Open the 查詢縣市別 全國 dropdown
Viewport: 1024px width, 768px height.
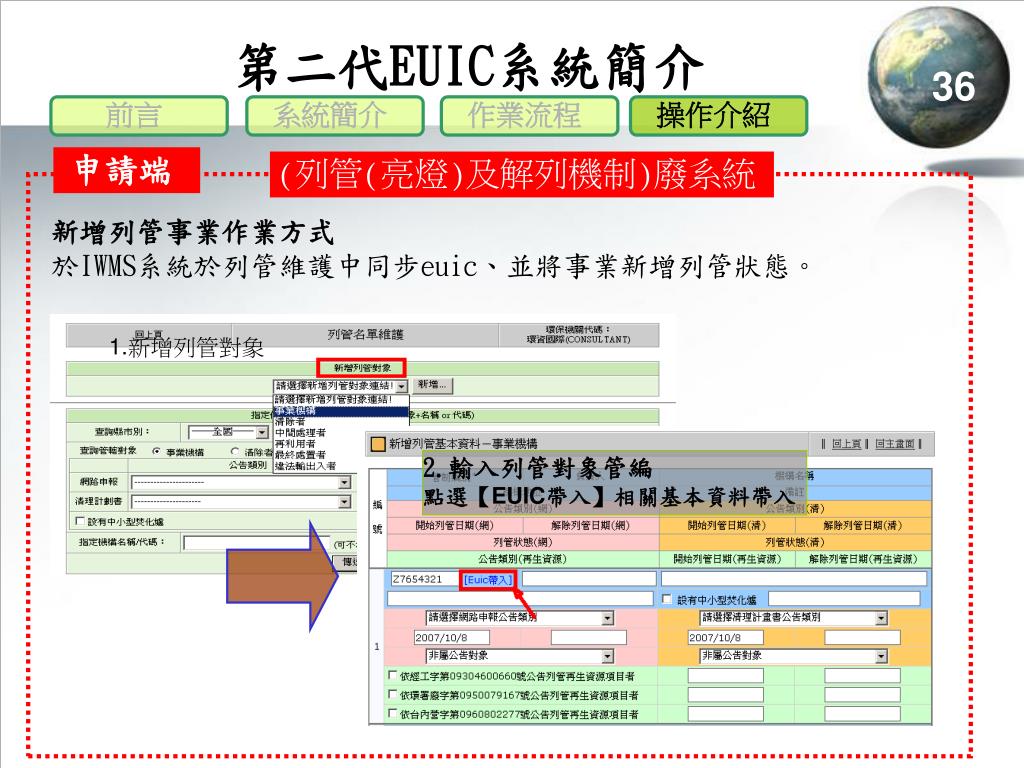[x=228, y=432]
